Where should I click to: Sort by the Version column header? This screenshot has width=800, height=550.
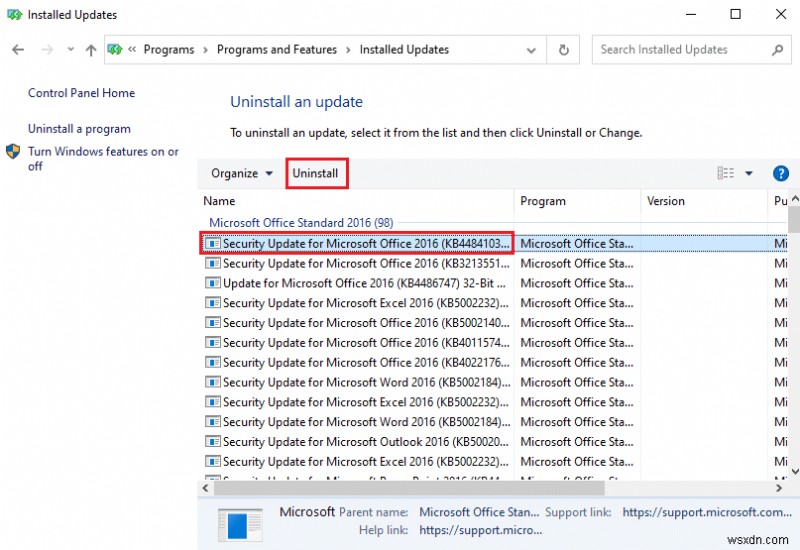click(x=704, y=201)
